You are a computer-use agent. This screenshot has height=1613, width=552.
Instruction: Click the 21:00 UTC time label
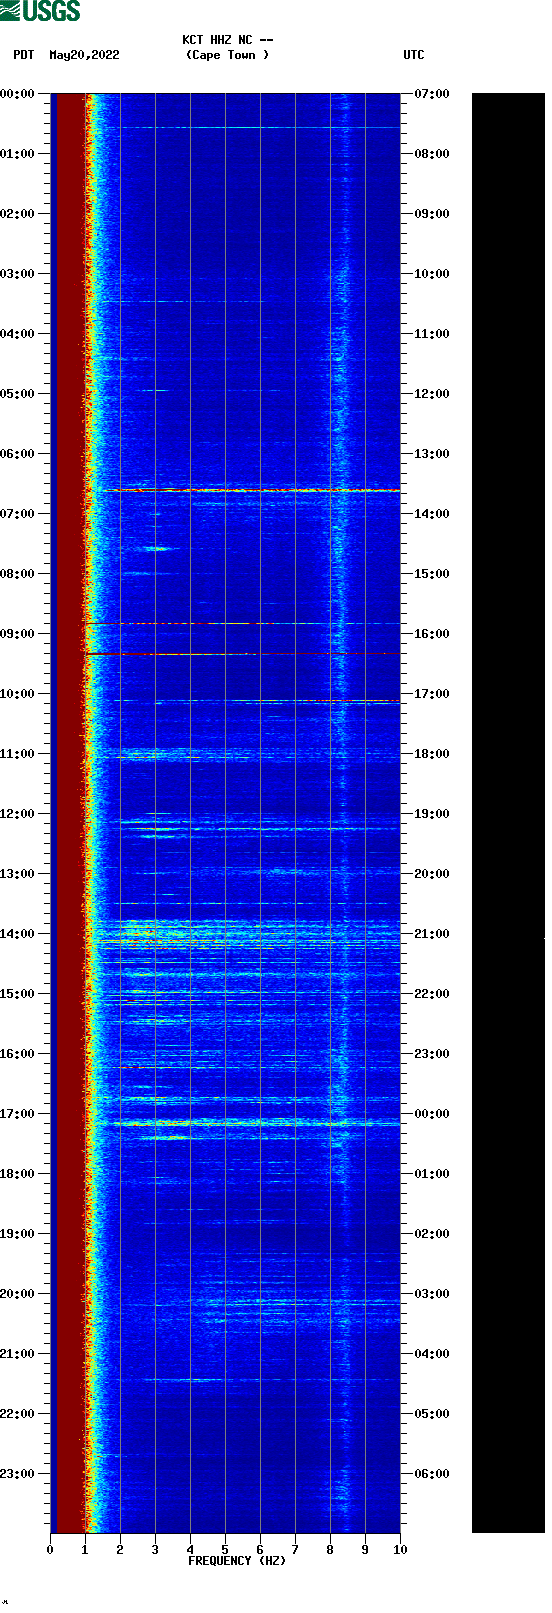[432, 934]
